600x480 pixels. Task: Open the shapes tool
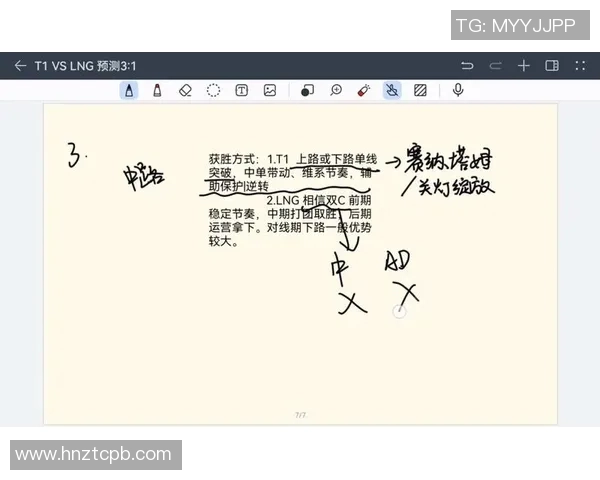pos(307,90)
